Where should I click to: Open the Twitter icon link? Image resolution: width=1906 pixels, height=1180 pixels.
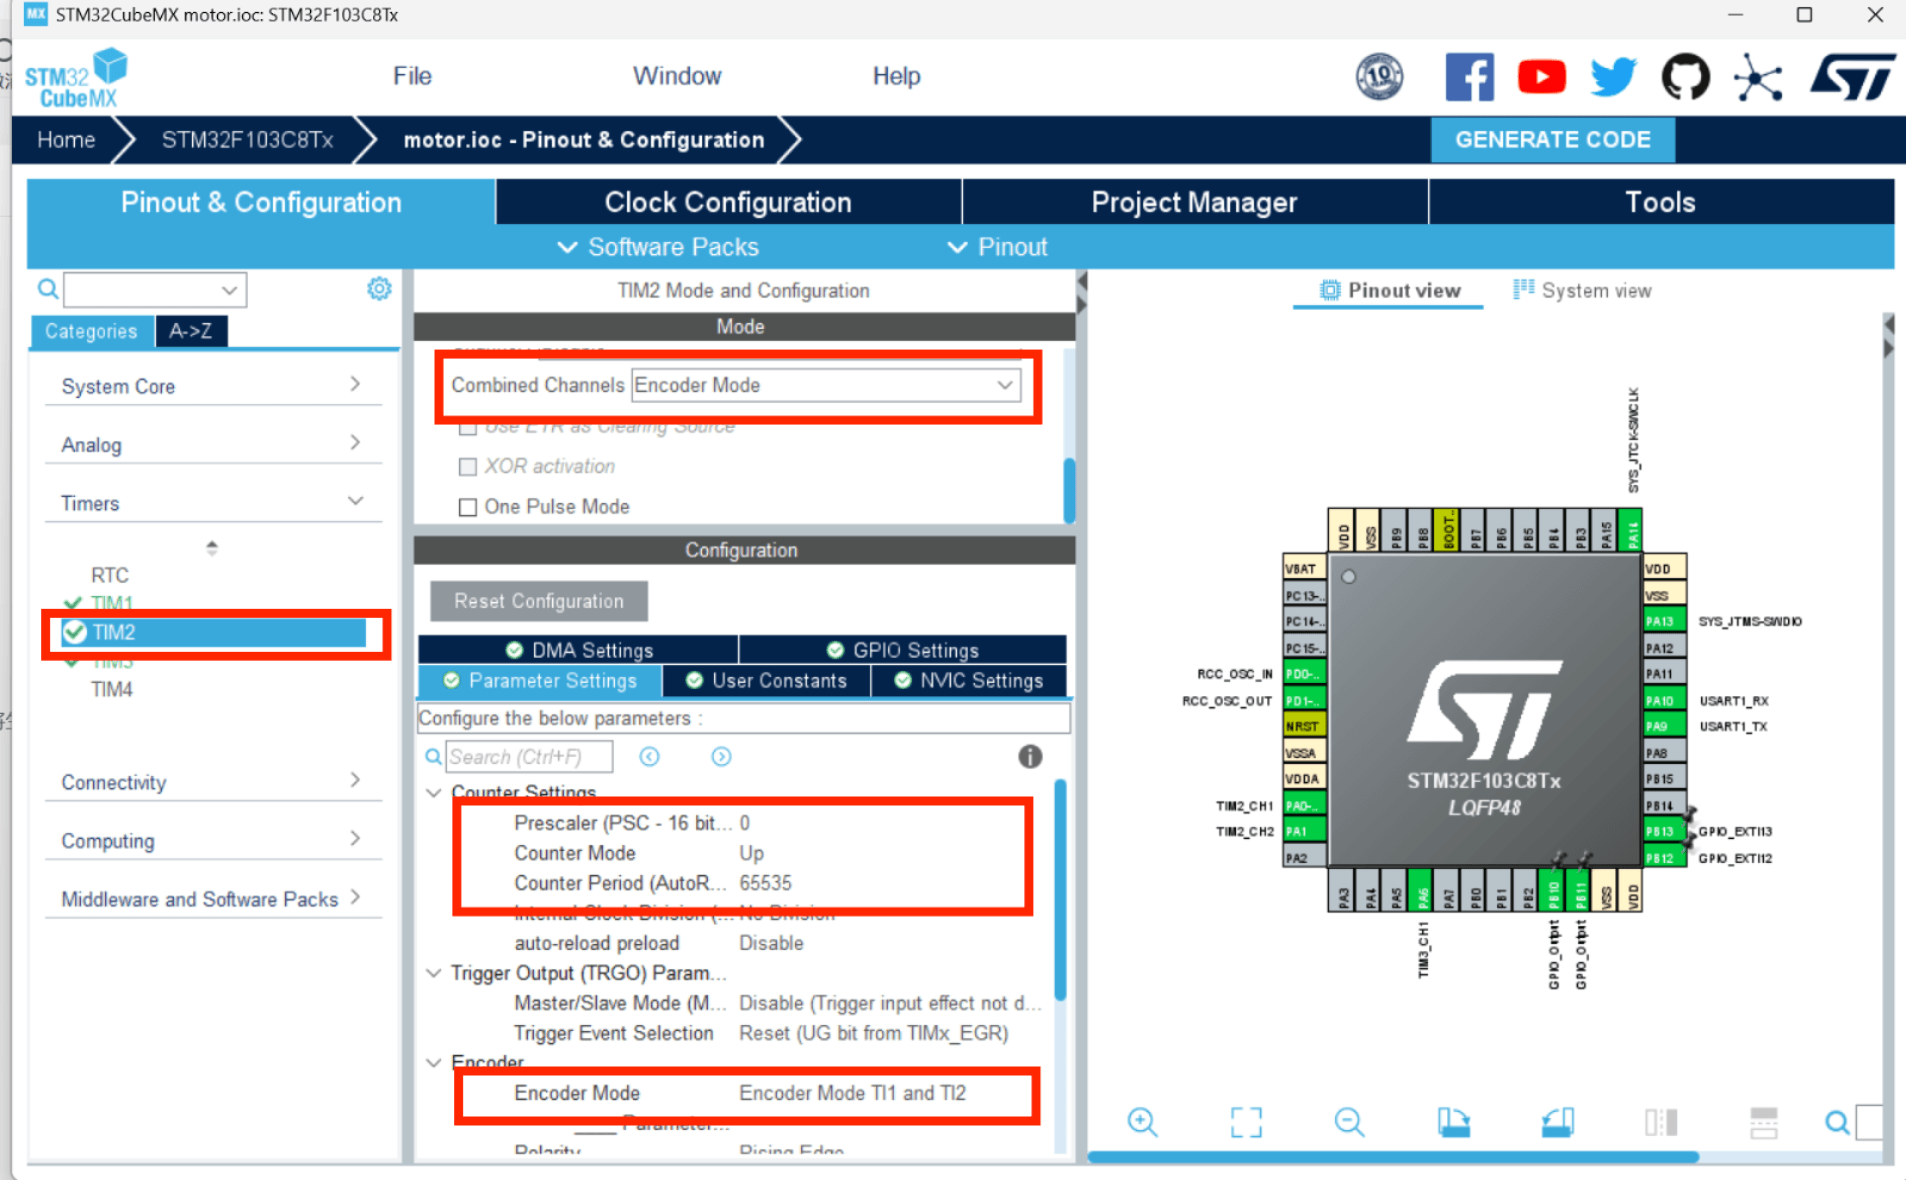click(1613, 77)
